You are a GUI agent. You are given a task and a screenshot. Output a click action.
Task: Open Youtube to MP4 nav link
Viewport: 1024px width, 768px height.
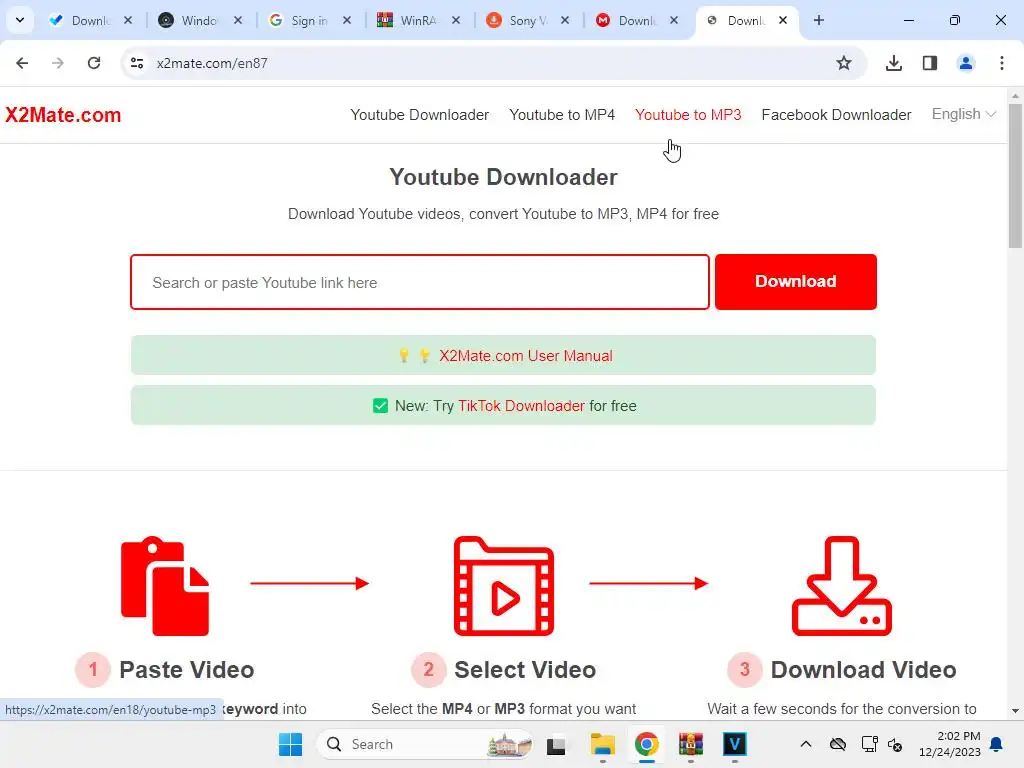point(562,115)
